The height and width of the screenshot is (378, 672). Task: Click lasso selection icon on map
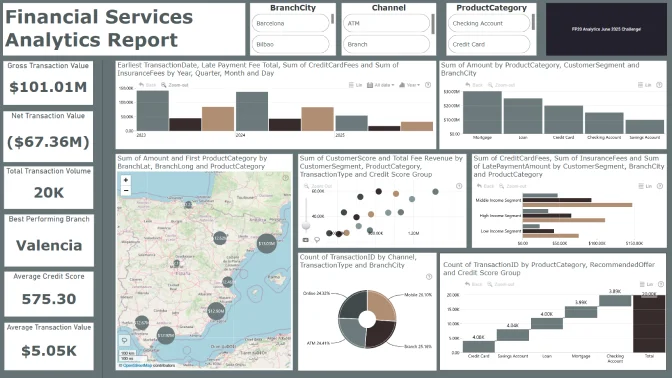pos(125,340)
